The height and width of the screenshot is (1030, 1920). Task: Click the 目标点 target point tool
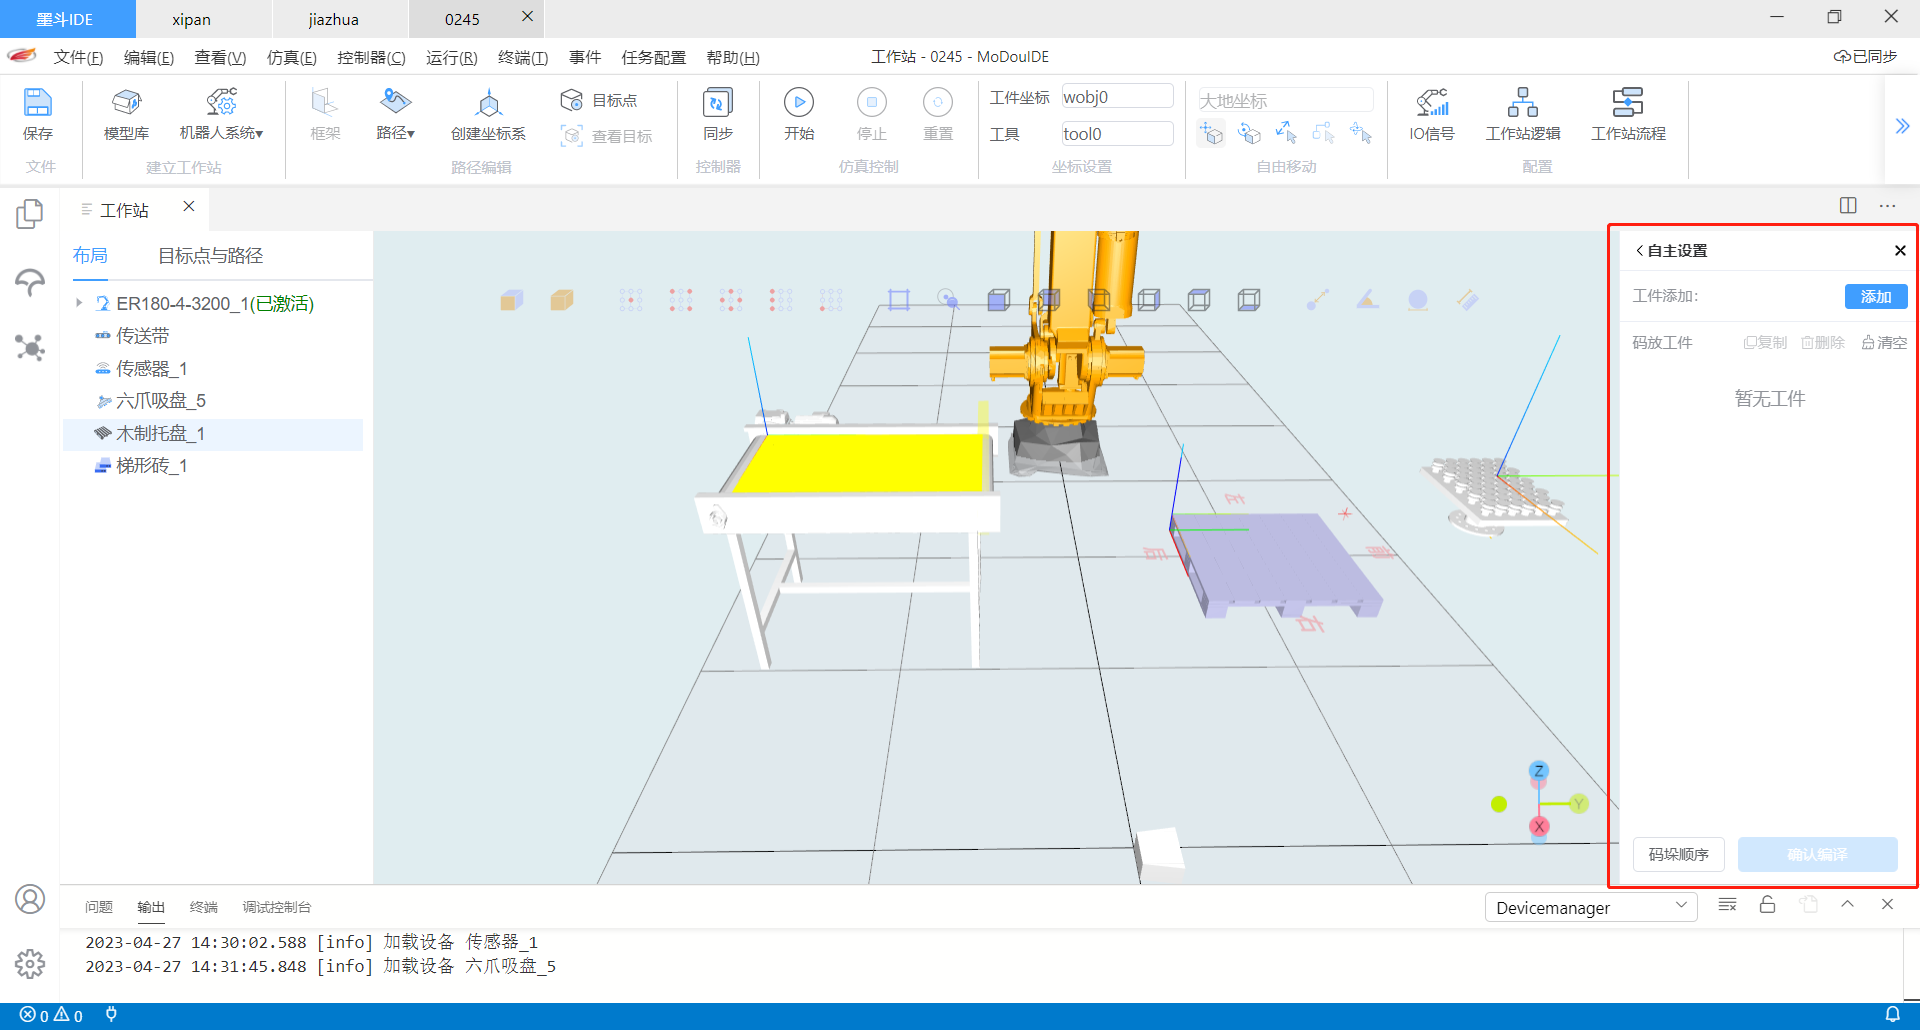pyautogui.click(x=600, y=100)
